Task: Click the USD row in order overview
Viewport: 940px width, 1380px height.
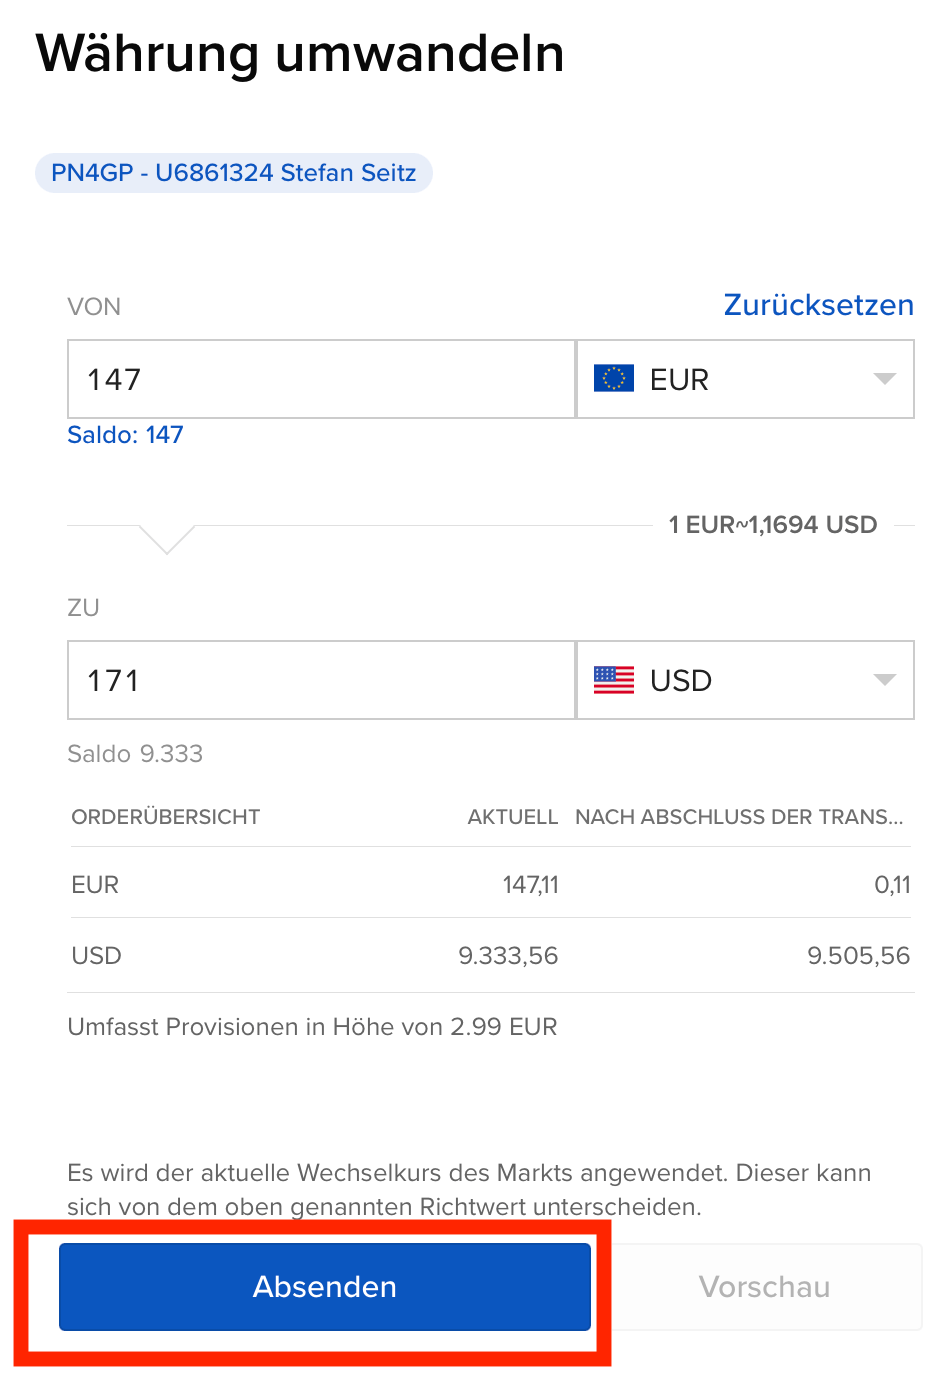Action: tap(490, 956)
